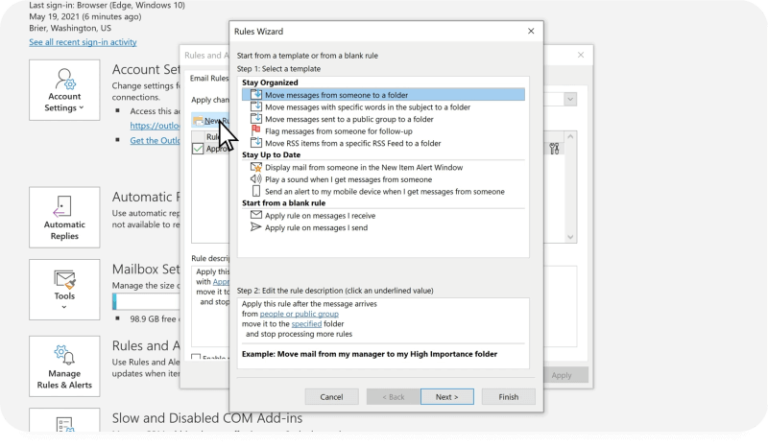
Task: Click the New Rule button in Rules and Alerts
Action: click(211, 120)
